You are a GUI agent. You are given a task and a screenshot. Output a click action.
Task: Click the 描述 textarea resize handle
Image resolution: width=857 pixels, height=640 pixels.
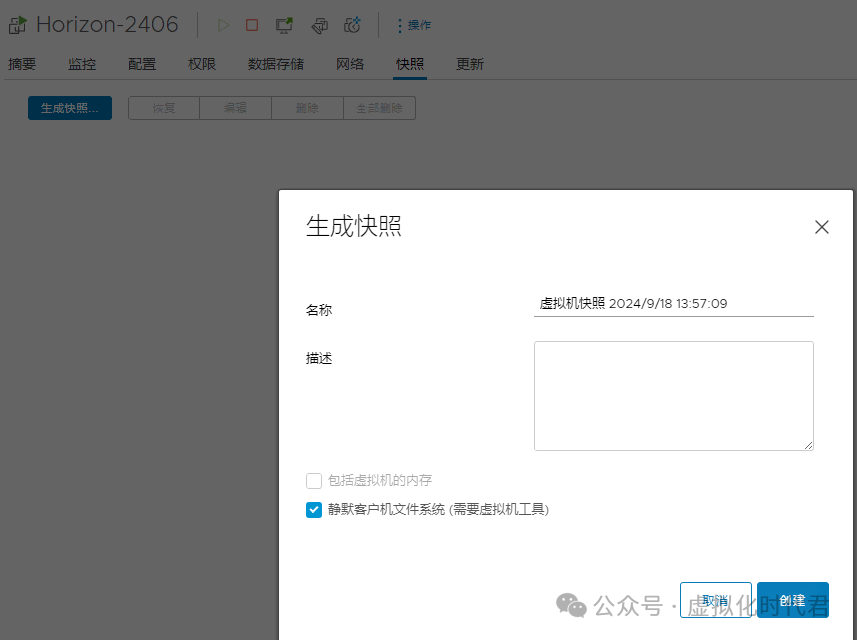coord(808,445)
